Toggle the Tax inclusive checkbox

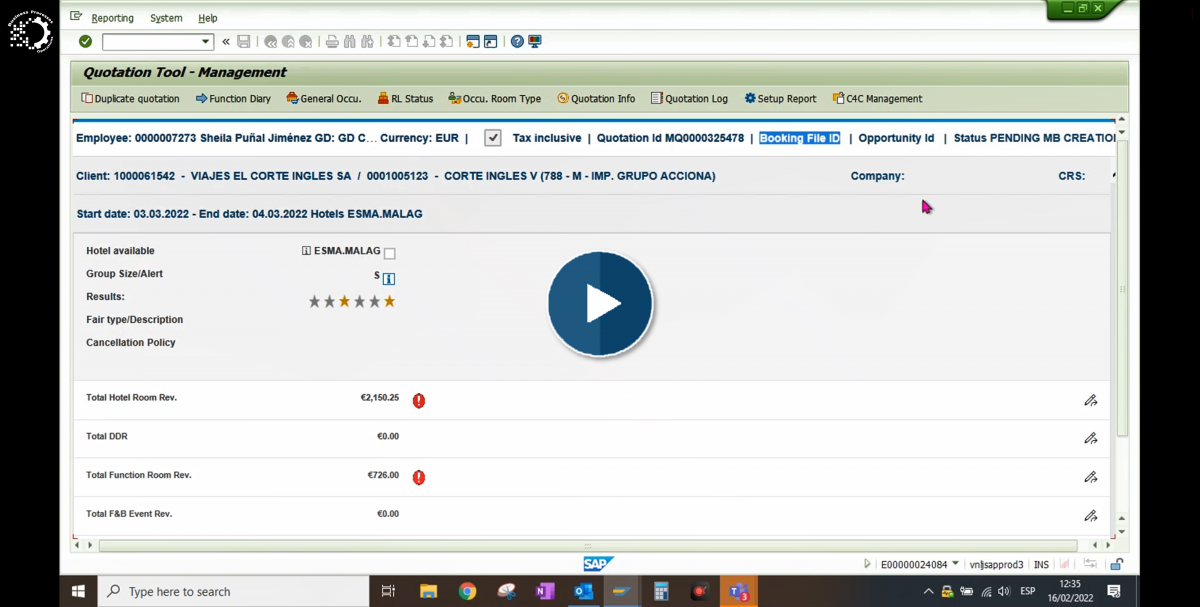pyautogui.click(x=493, y=138)
